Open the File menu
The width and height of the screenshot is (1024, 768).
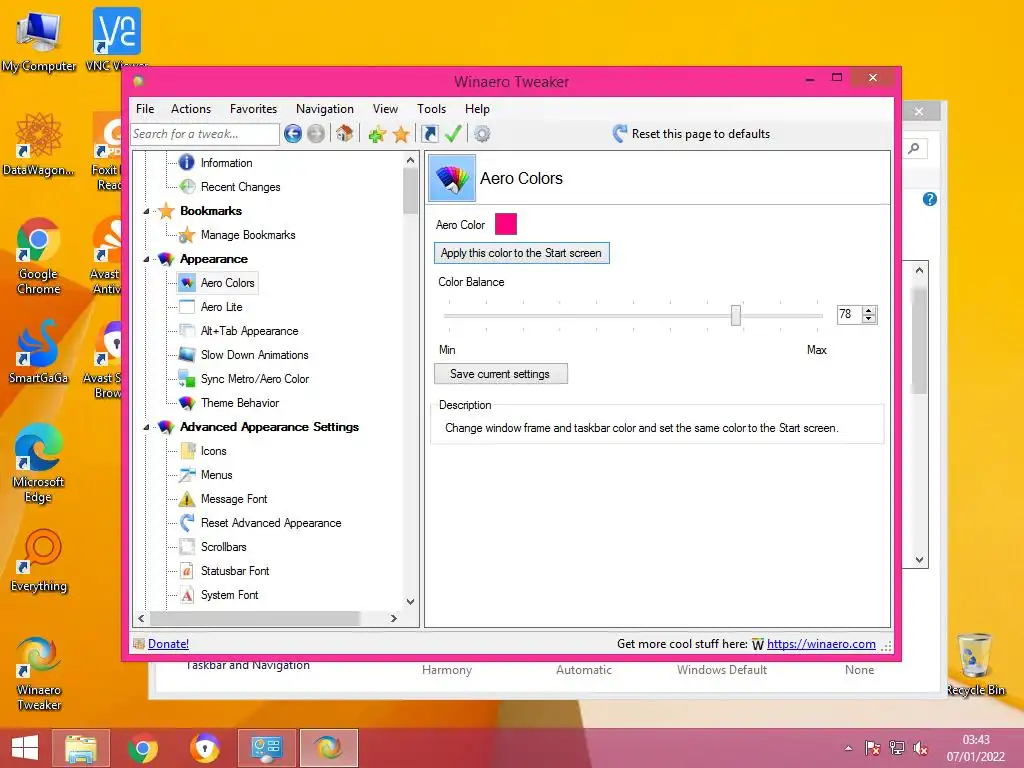[145, 109]
